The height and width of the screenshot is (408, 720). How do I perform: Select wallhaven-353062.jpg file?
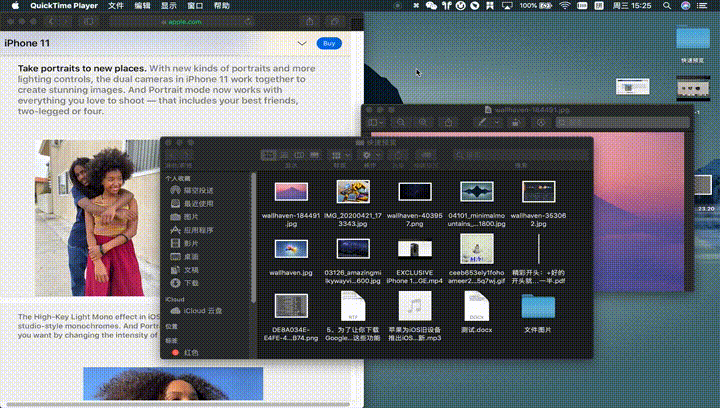click(x=539, y=191)
